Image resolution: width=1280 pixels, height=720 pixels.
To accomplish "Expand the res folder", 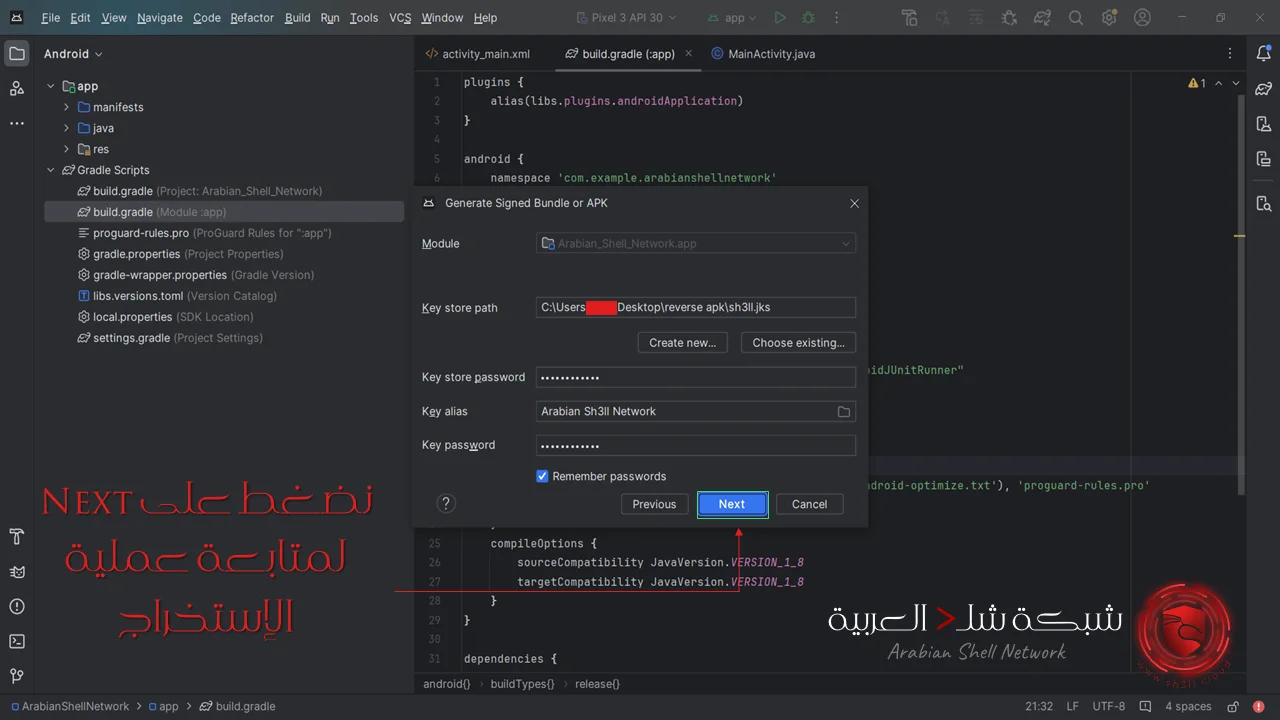I will (67, 149).
